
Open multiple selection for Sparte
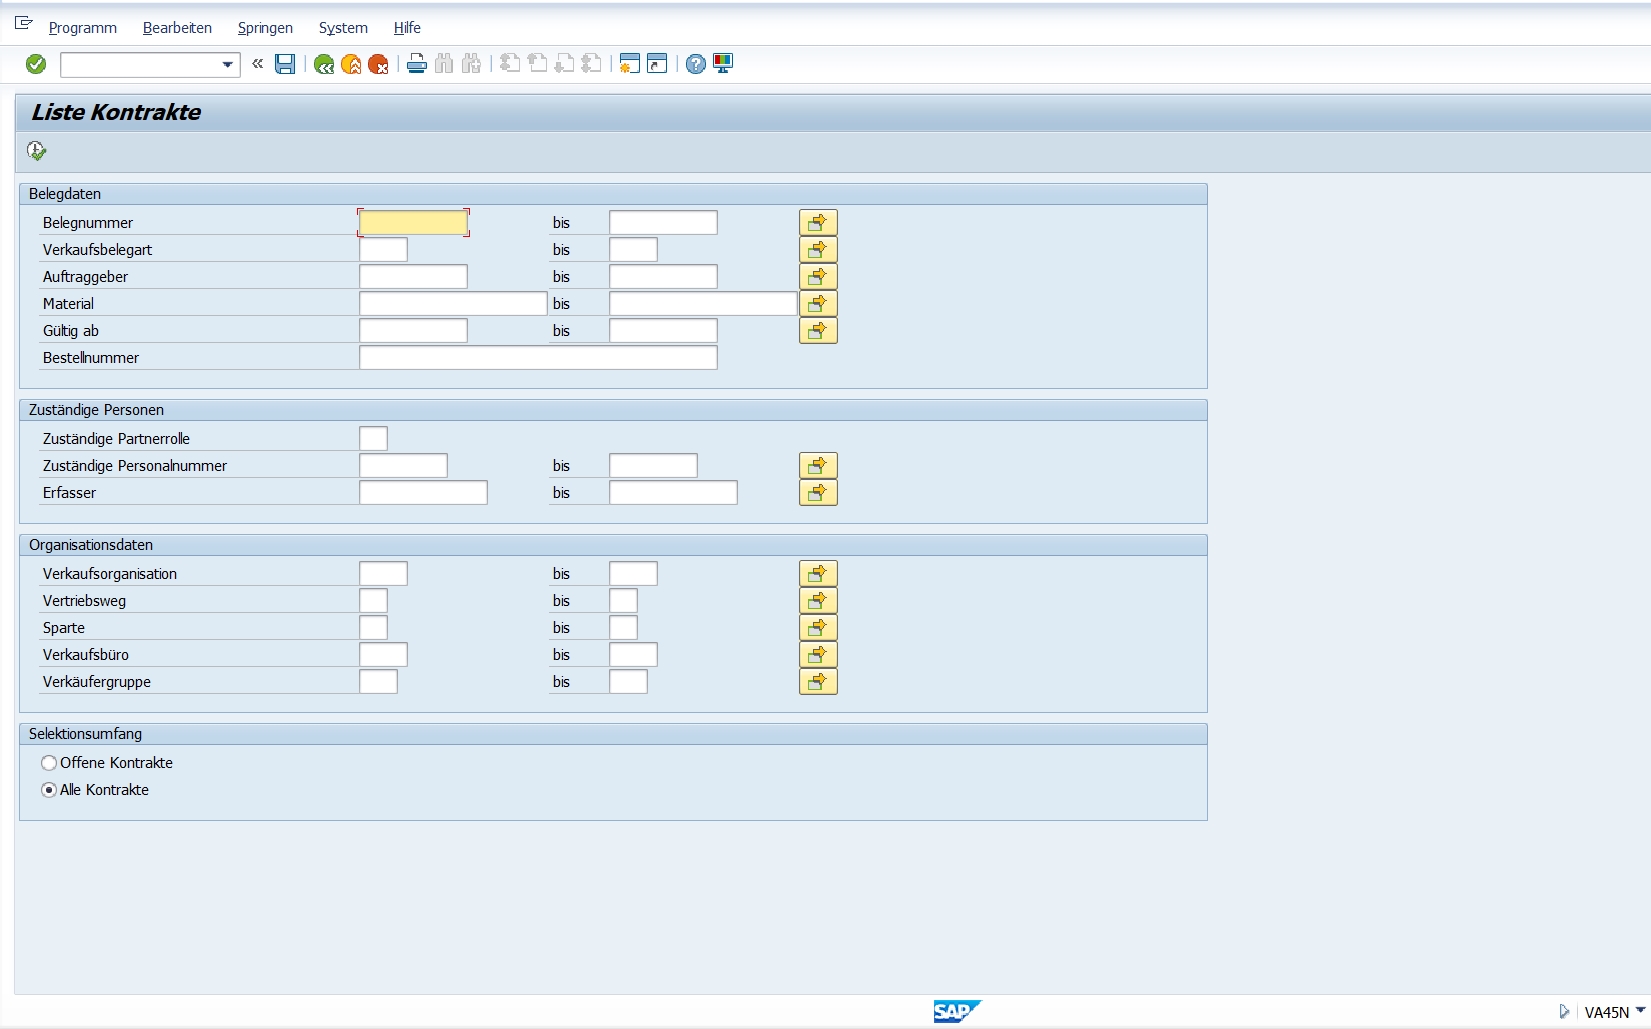point(818,627)
